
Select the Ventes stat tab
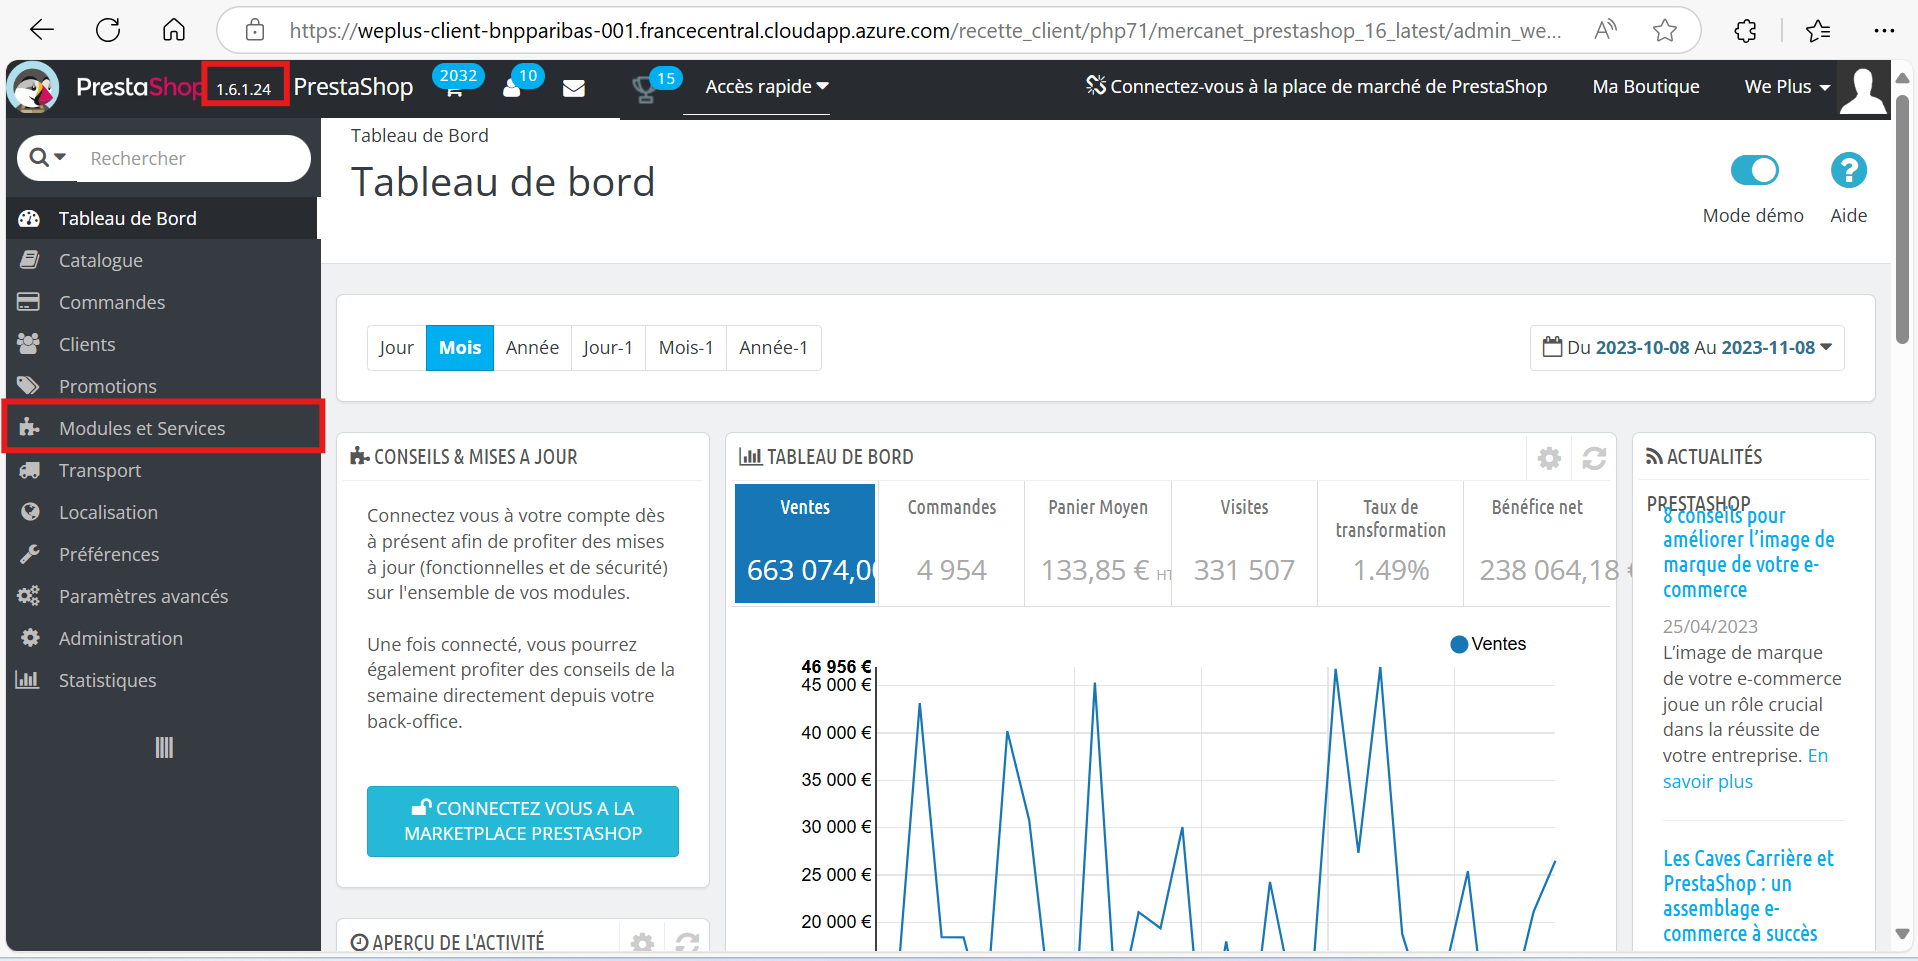coord(805,544)
